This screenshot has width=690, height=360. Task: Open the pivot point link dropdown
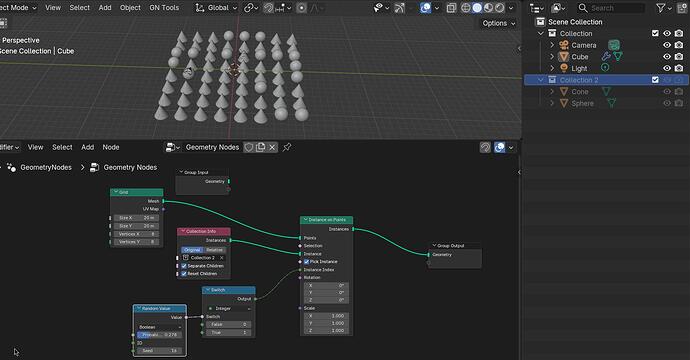251,8
